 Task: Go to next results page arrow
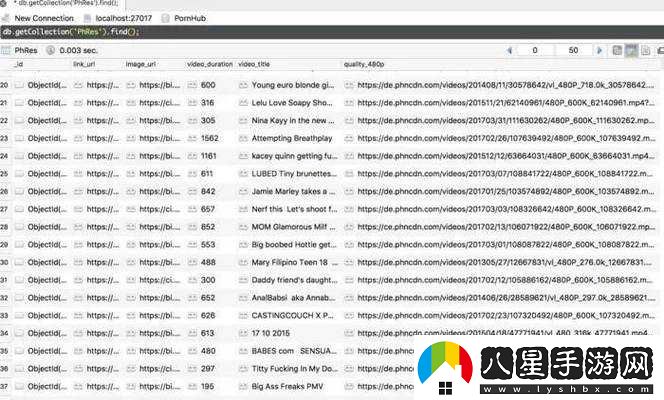click(x=599, y=50)
